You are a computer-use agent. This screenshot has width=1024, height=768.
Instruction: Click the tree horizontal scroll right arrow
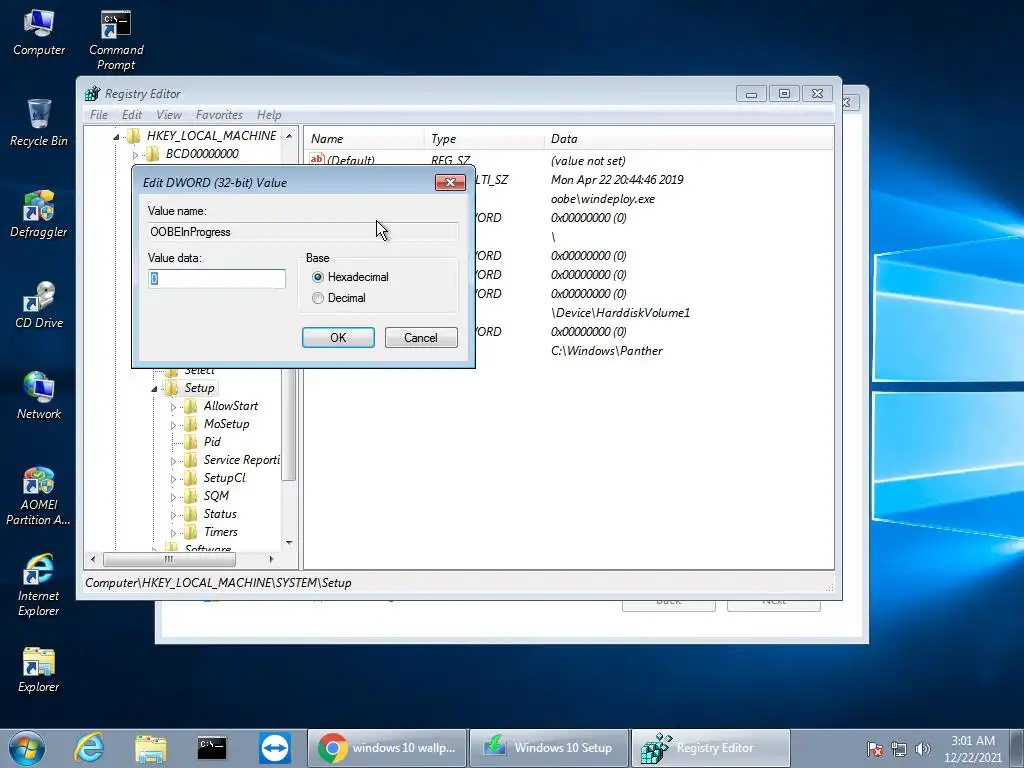[272, 559]
